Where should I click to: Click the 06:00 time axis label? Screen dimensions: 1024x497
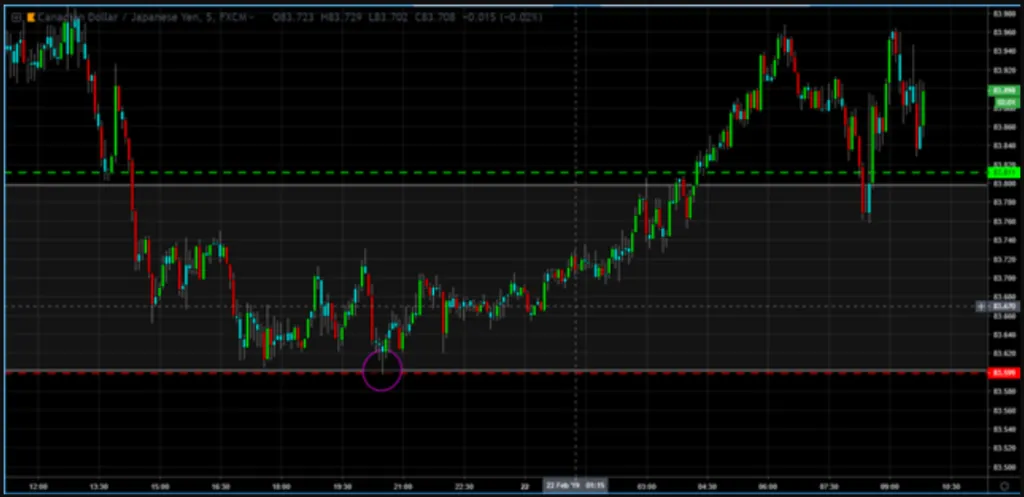click(x=768, y=487)
